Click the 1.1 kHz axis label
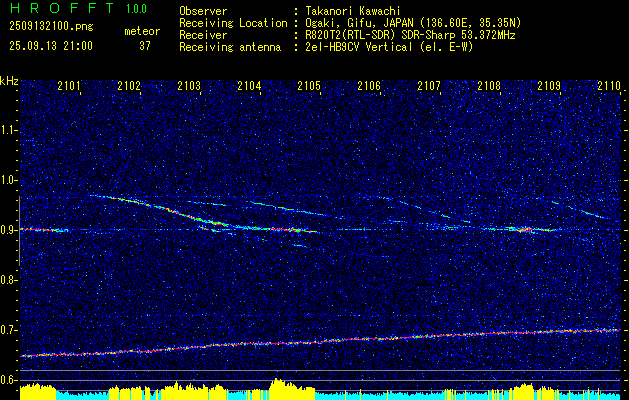 coord(8,130)
